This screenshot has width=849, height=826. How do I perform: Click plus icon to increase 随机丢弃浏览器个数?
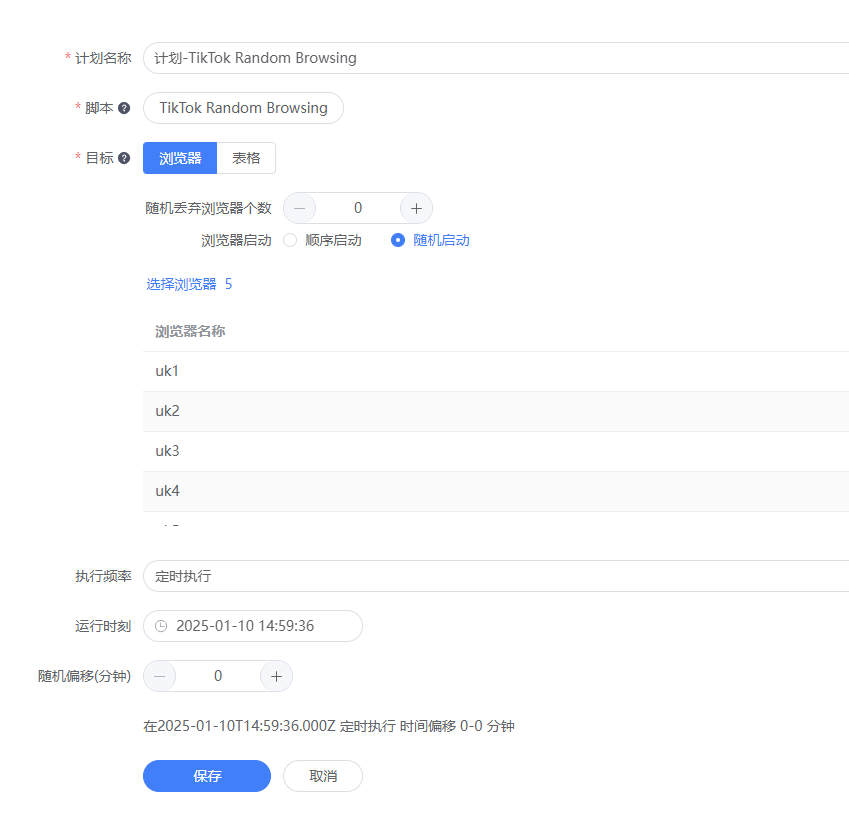tap(416, 208)
